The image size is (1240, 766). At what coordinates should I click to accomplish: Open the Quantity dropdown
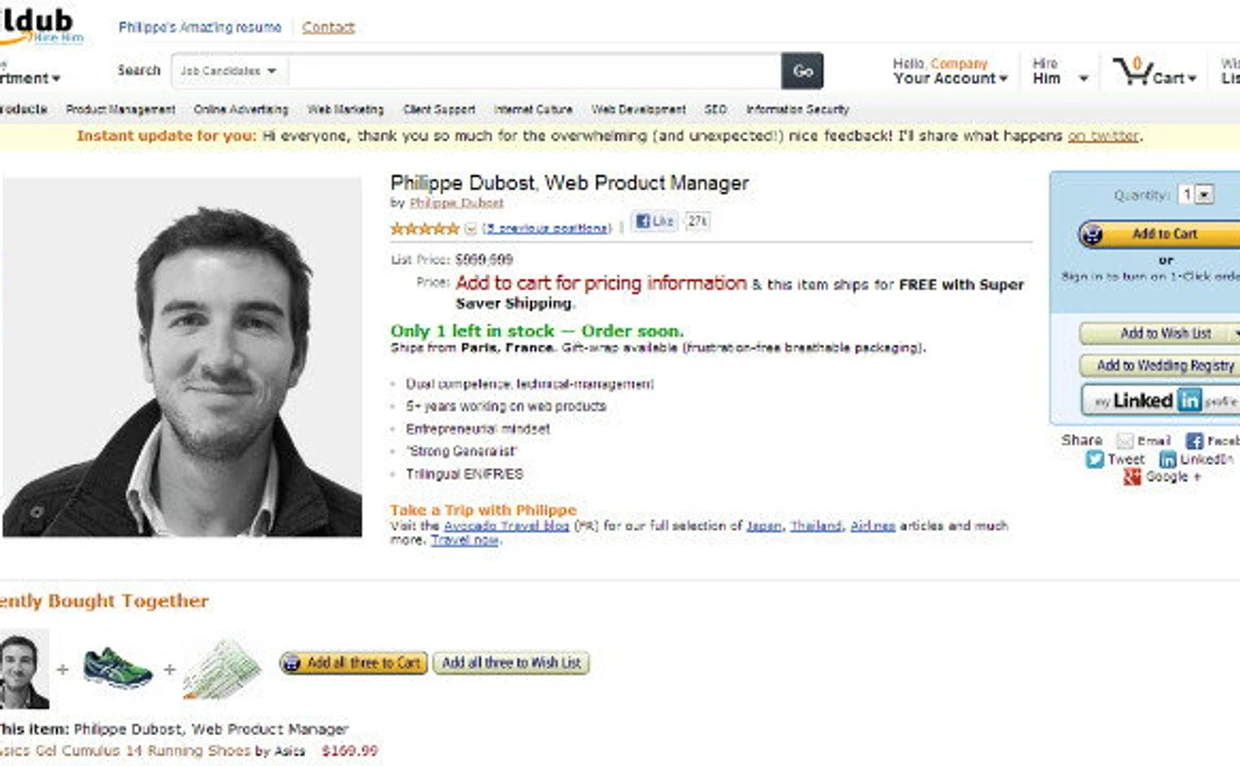(x=1196, y=195)
